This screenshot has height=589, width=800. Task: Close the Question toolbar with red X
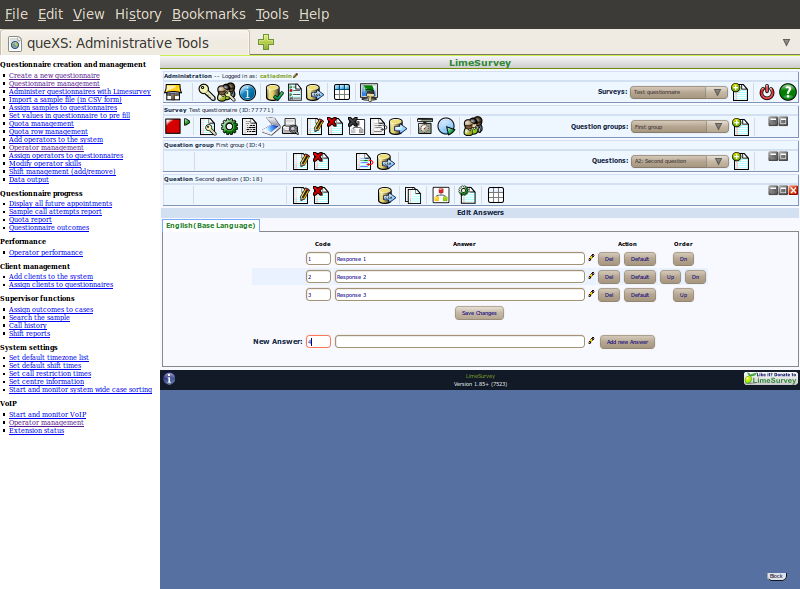[x=793, y=190]
